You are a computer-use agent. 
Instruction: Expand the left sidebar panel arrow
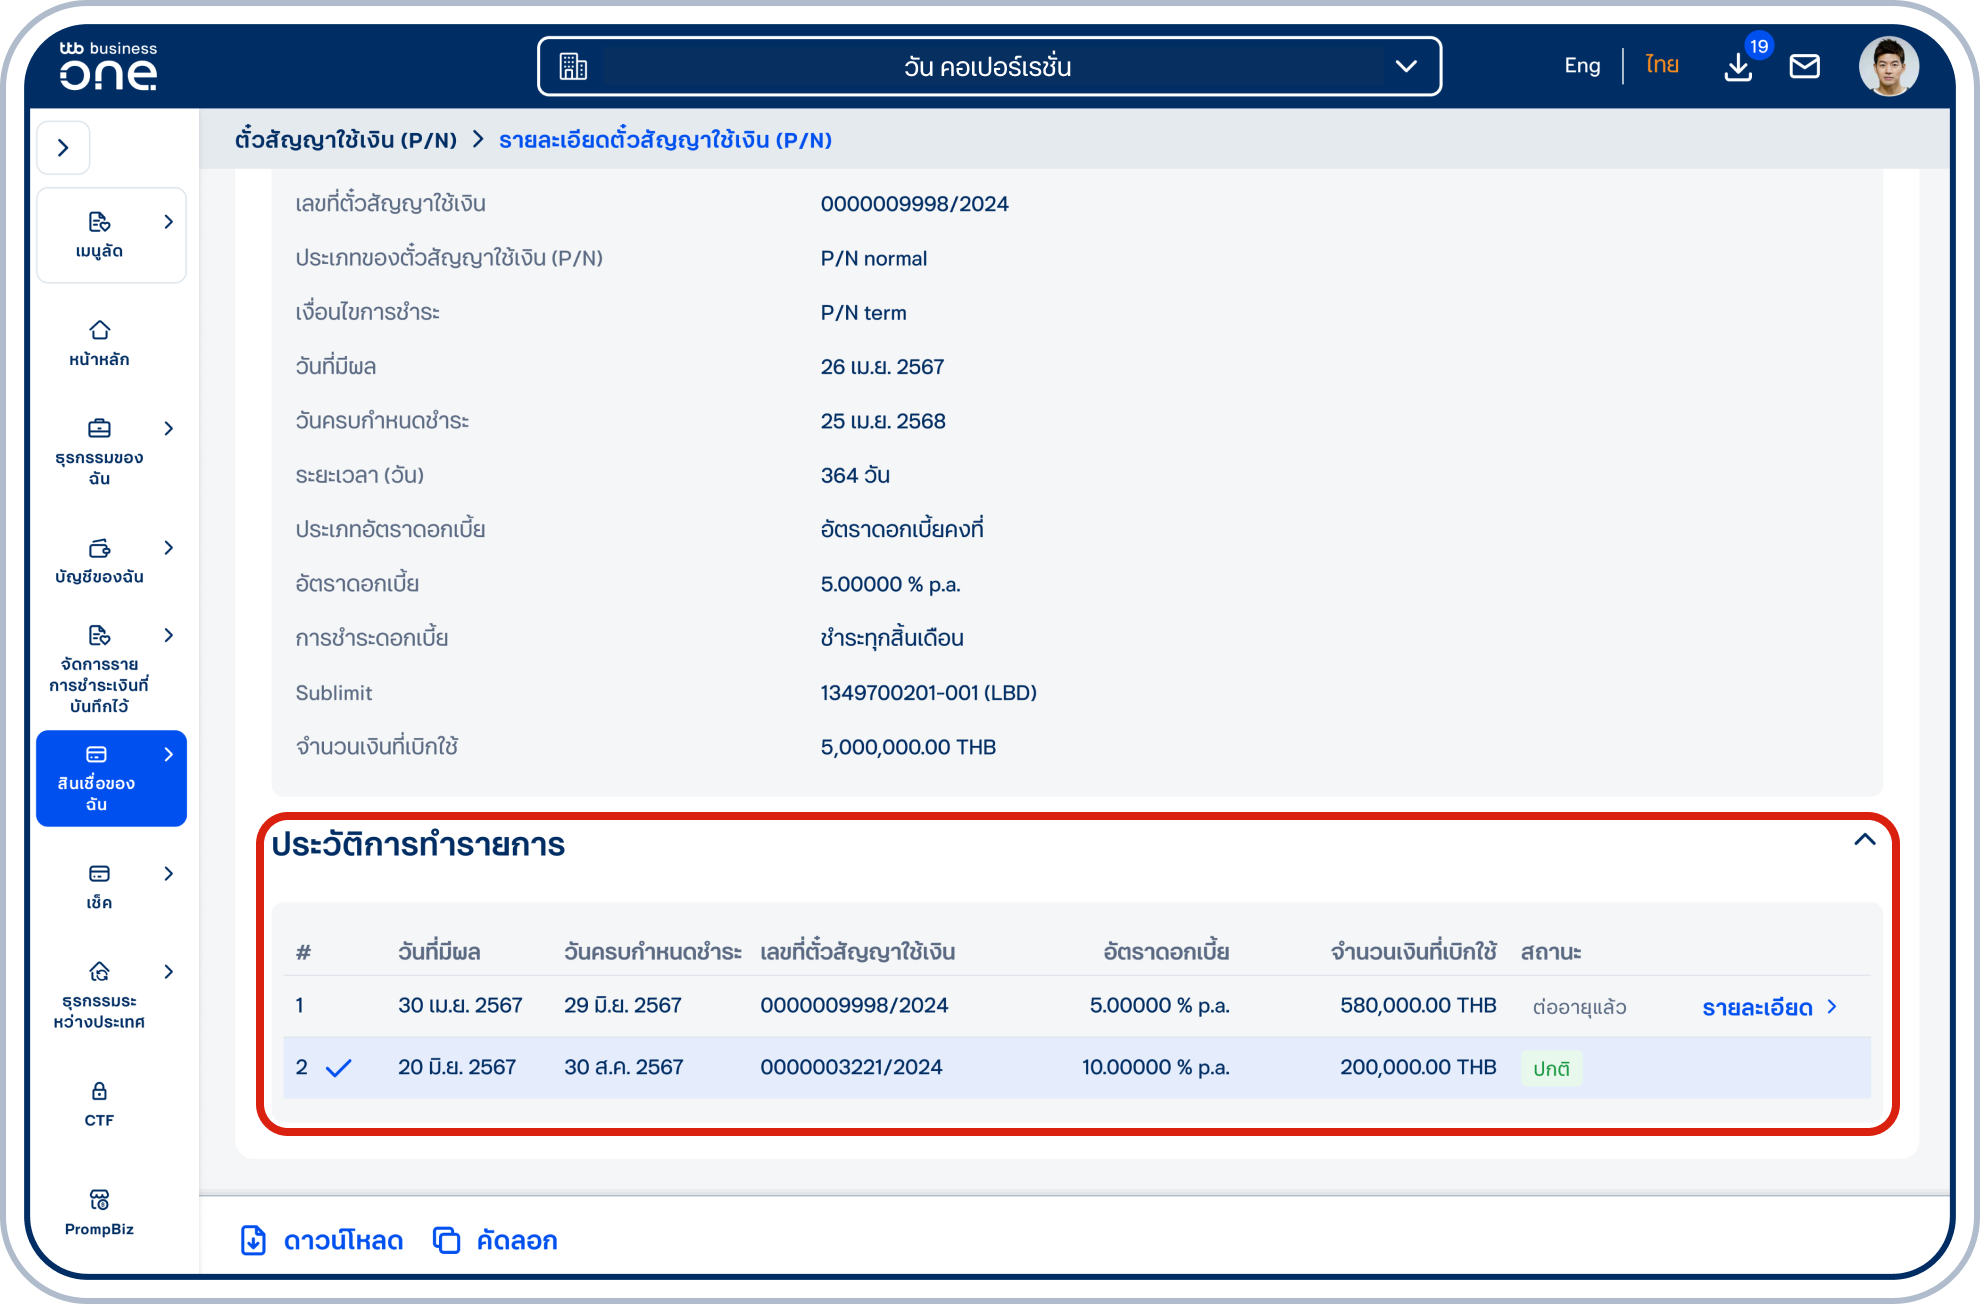click(63, 148)
